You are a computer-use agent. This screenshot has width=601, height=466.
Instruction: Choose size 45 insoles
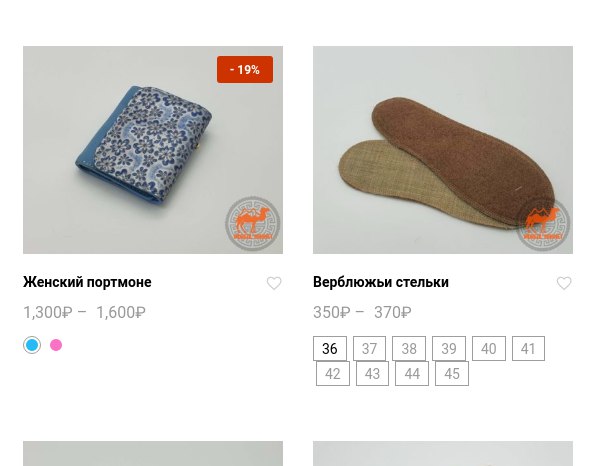pyautogui.click(x=452, y=373)
